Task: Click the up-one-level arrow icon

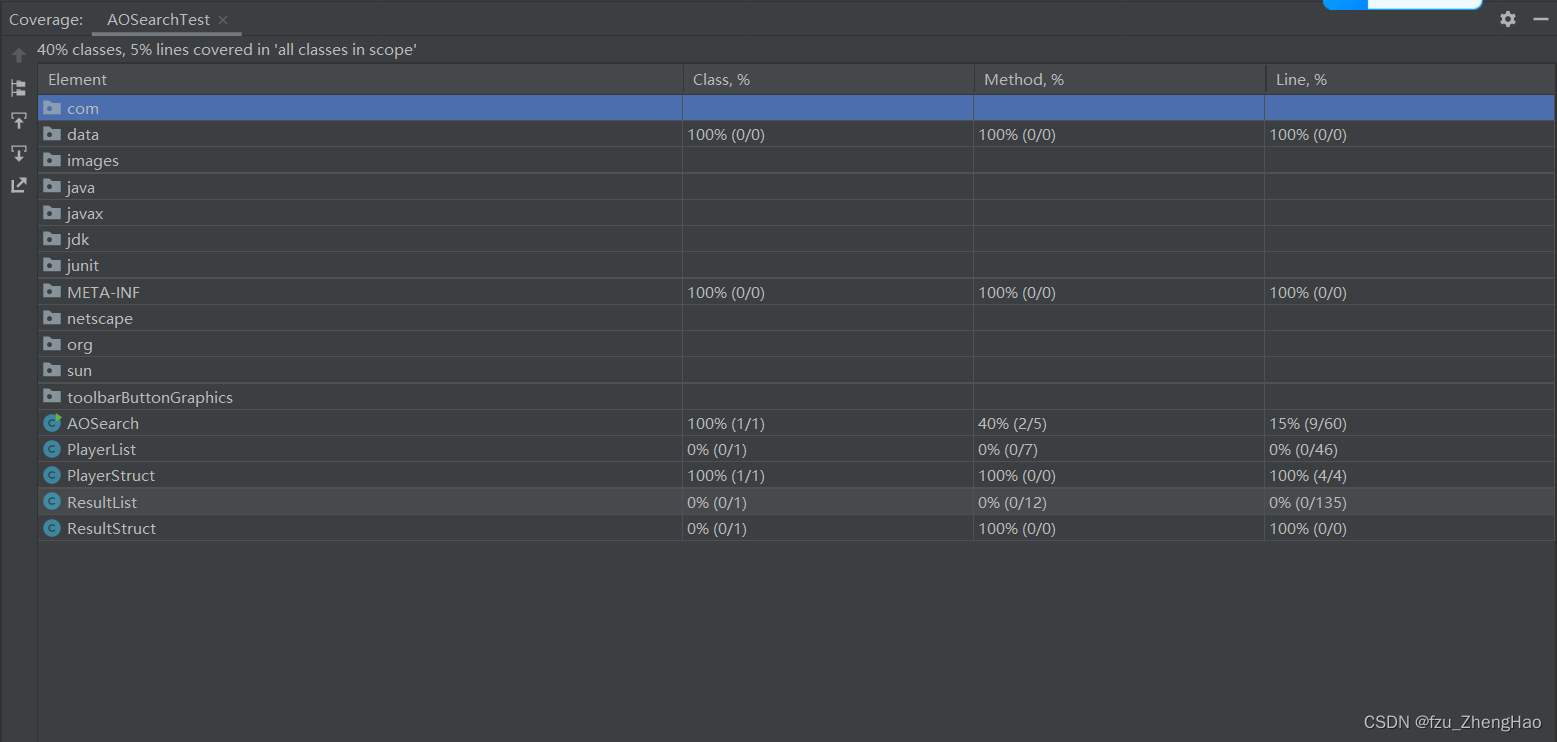Action: tap(19, 55)
